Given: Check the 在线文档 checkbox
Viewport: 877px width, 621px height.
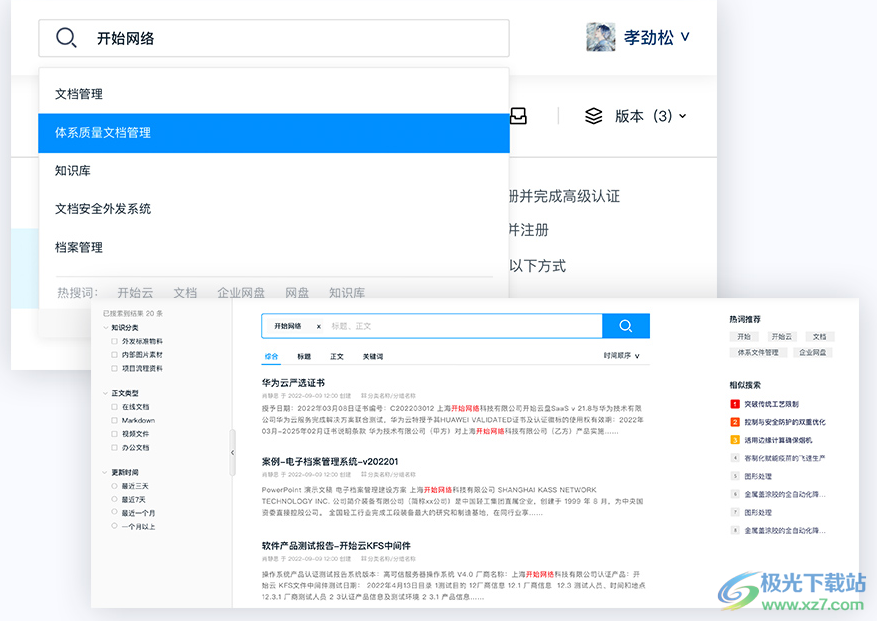Looking at the screenshot, I should pos(114,407).
